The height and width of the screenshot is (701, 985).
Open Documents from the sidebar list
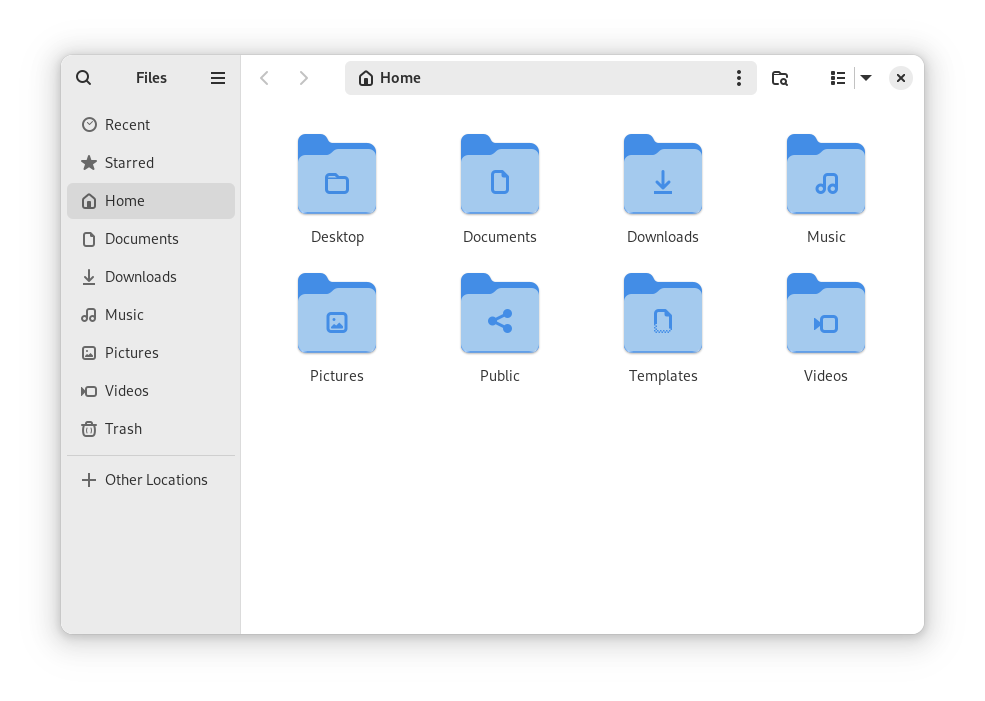141,238
